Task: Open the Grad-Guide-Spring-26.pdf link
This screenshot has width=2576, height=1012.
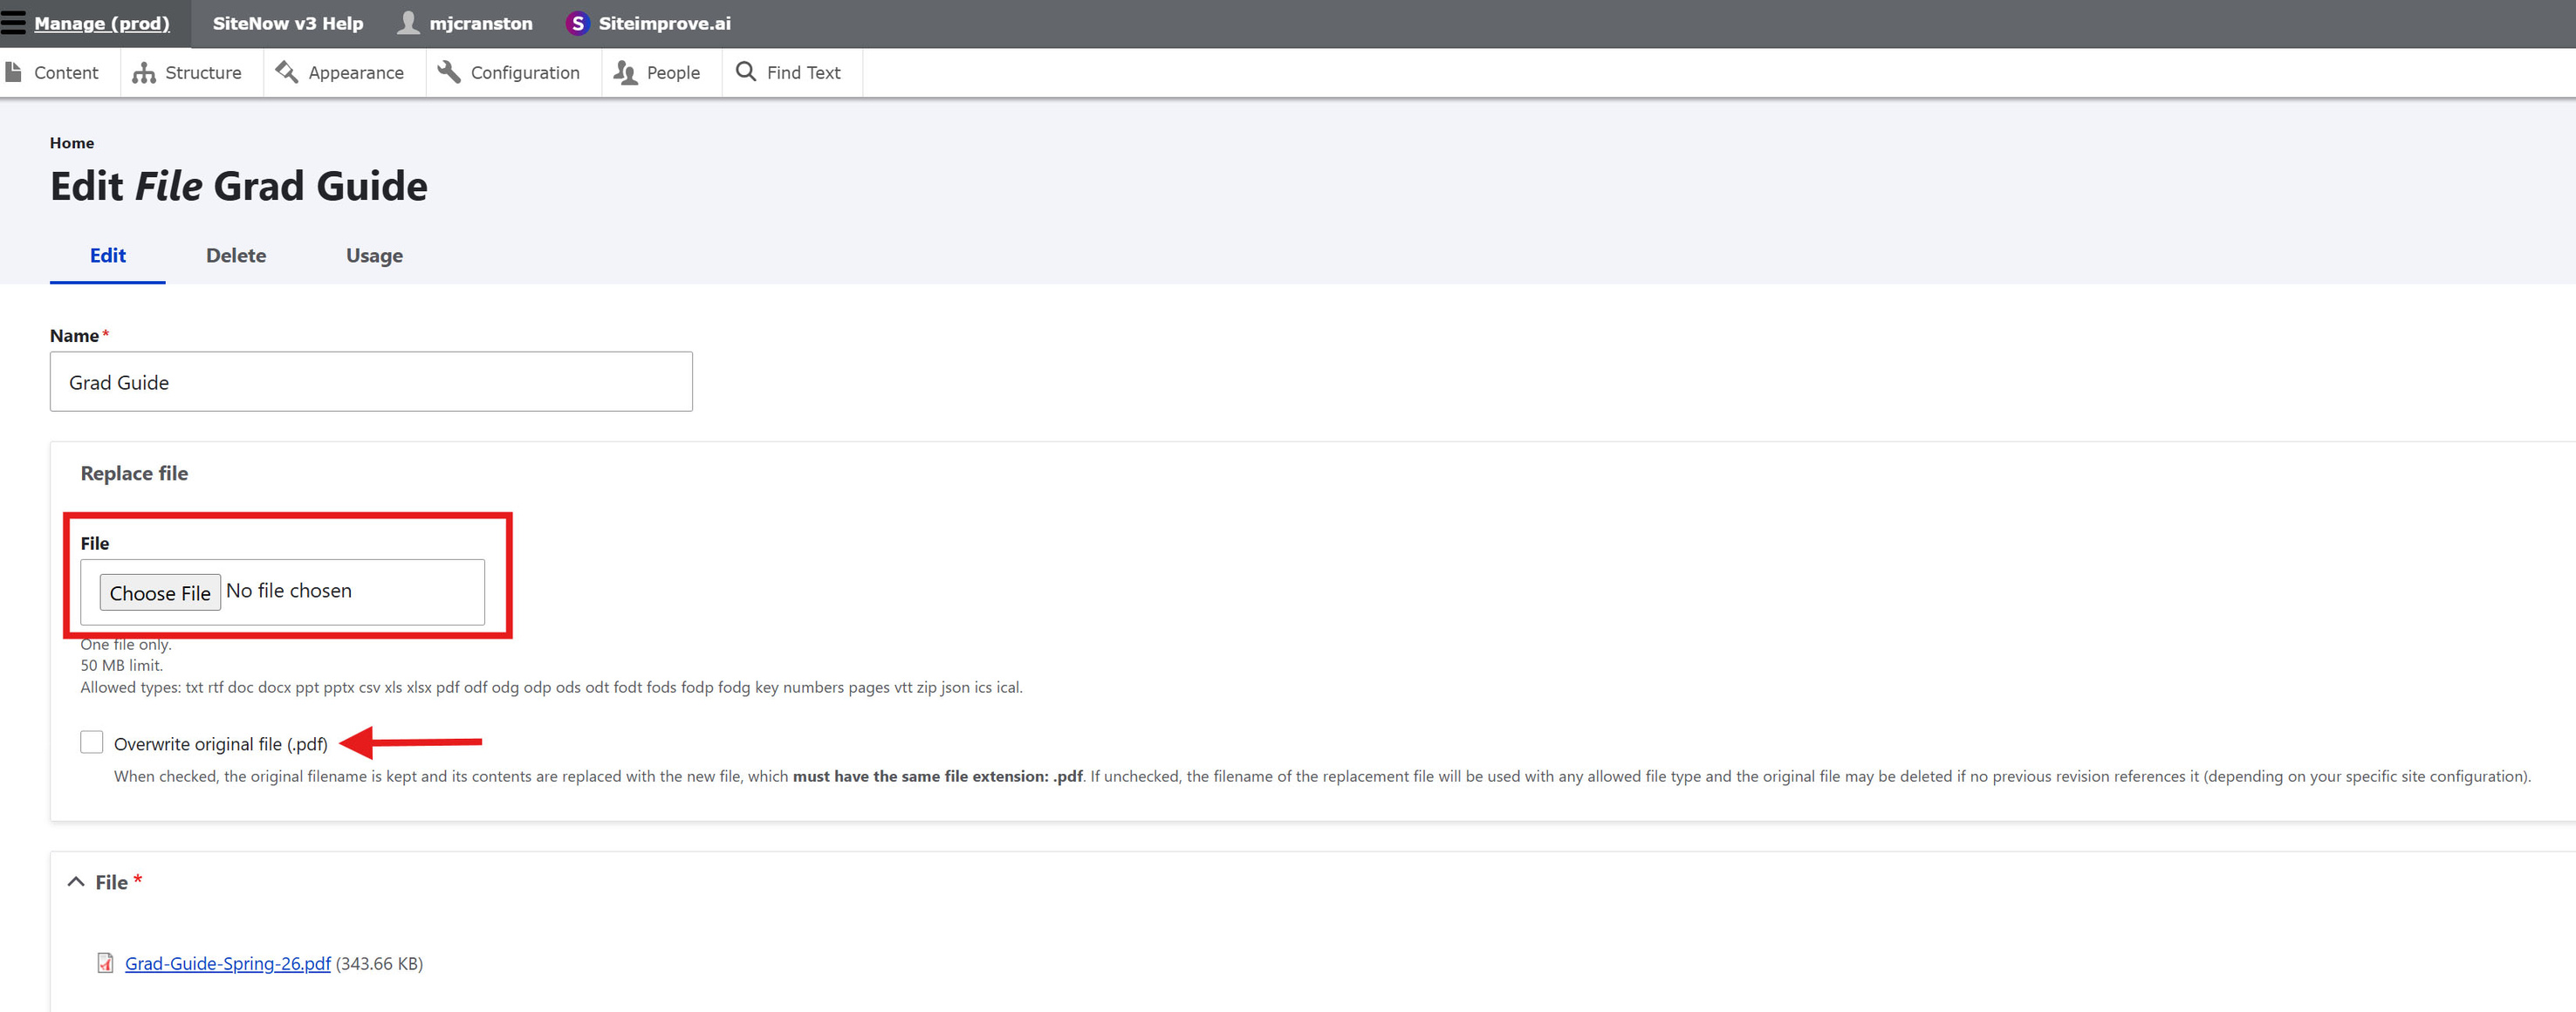Action: point(228,963)
